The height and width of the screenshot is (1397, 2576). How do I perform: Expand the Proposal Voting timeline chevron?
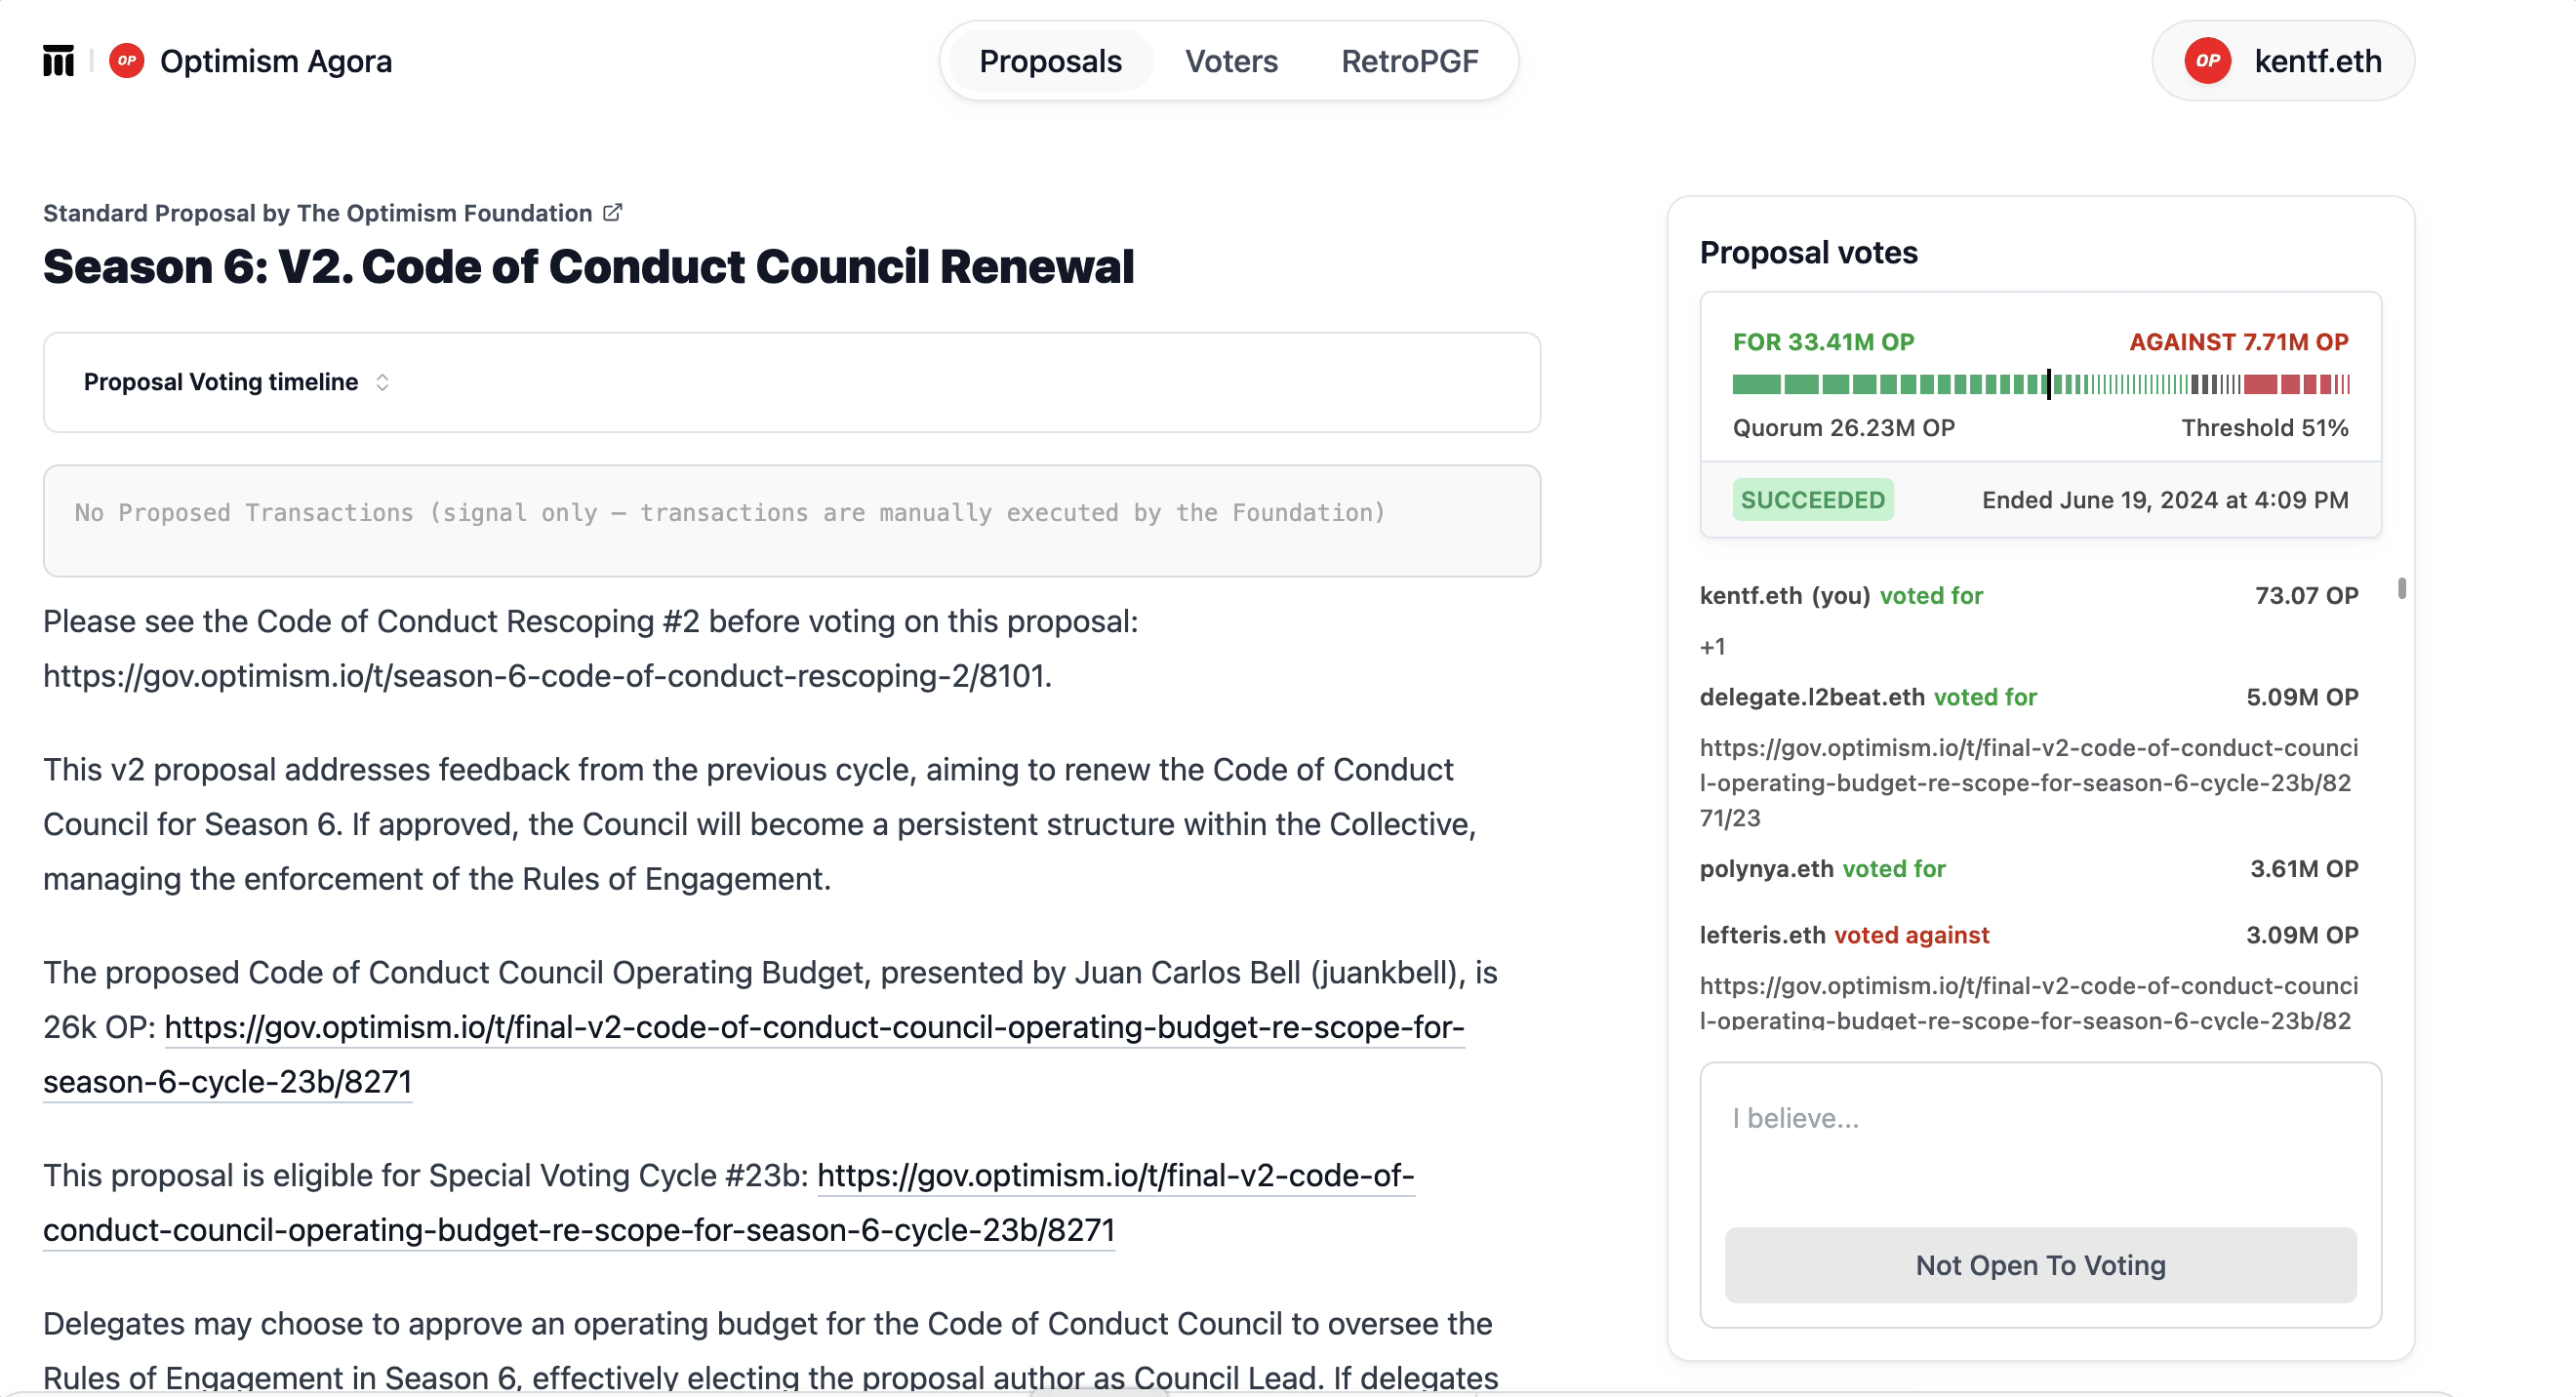(382, 382)
